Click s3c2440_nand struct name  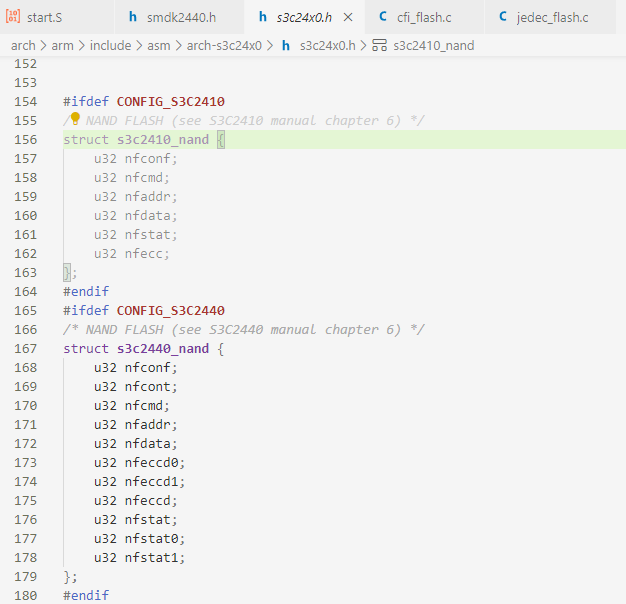pos(163,349)
